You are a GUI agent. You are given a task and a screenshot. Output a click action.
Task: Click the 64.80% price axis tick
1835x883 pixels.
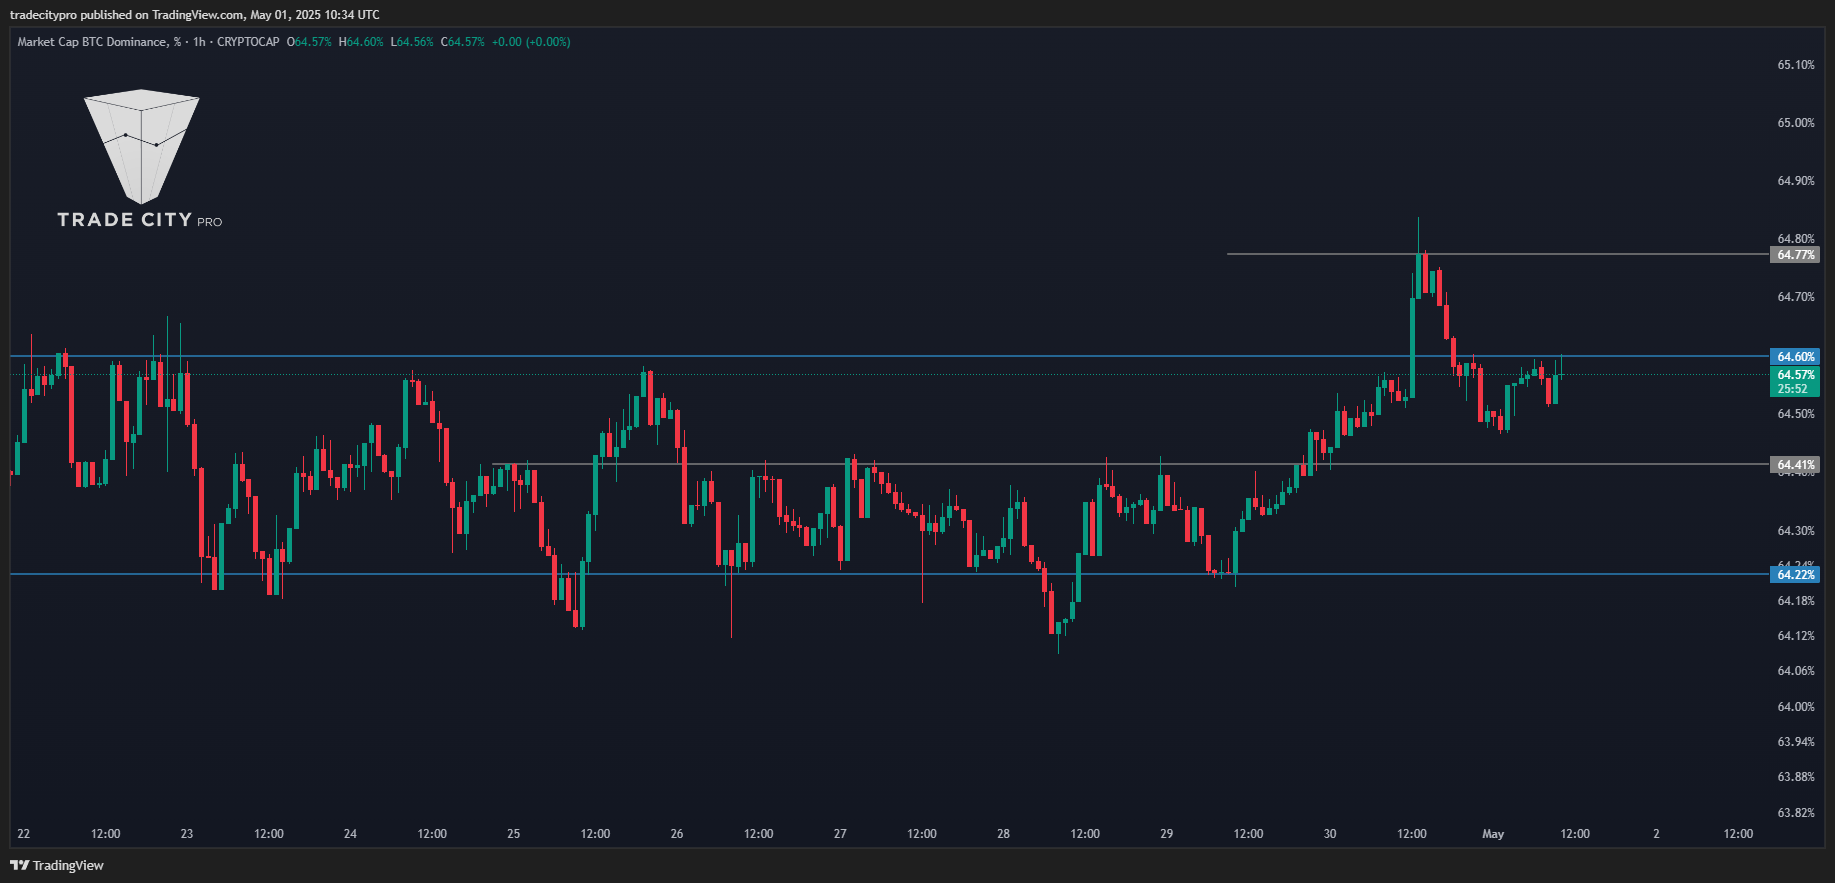point(1796,239)
